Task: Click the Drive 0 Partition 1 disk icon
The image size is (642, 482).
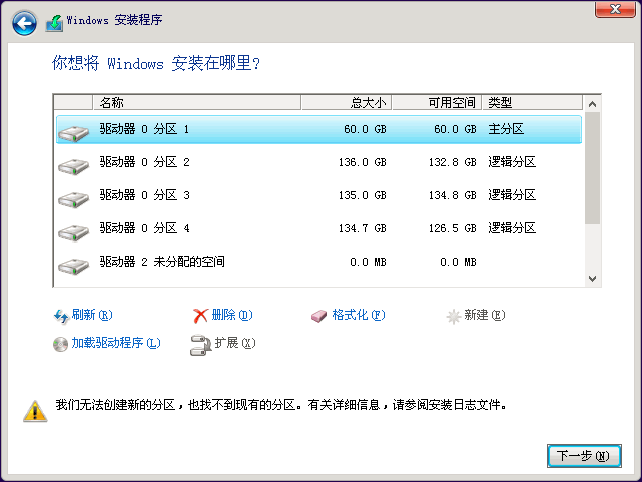Action: pos(73,131)
